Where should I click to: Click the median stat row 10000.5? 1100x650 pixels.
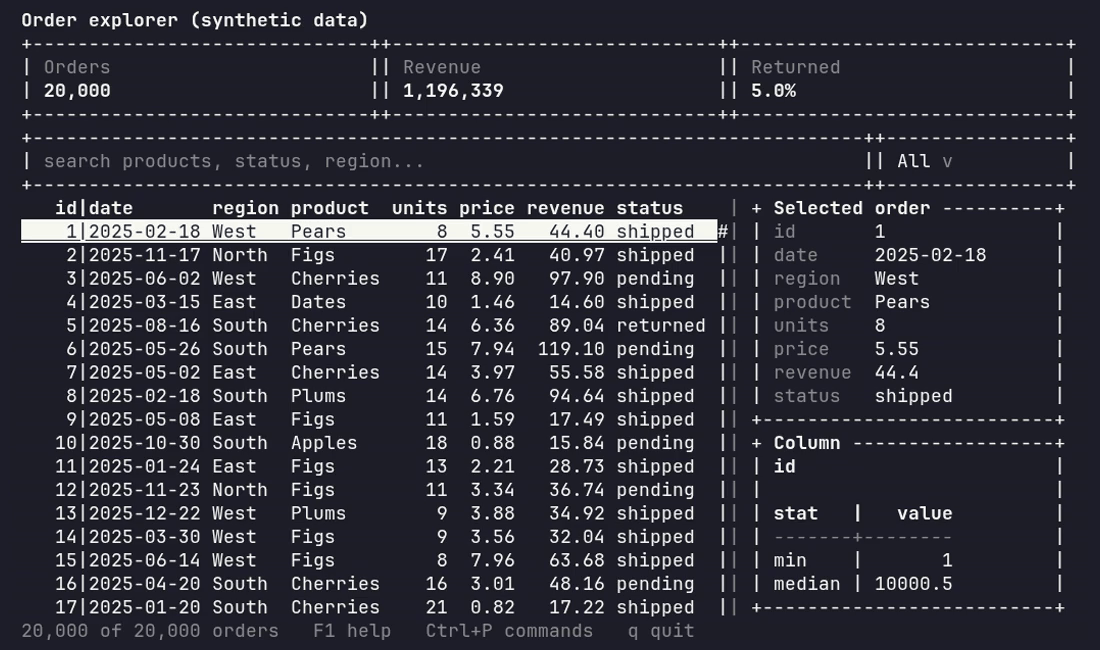click(863, 584)
